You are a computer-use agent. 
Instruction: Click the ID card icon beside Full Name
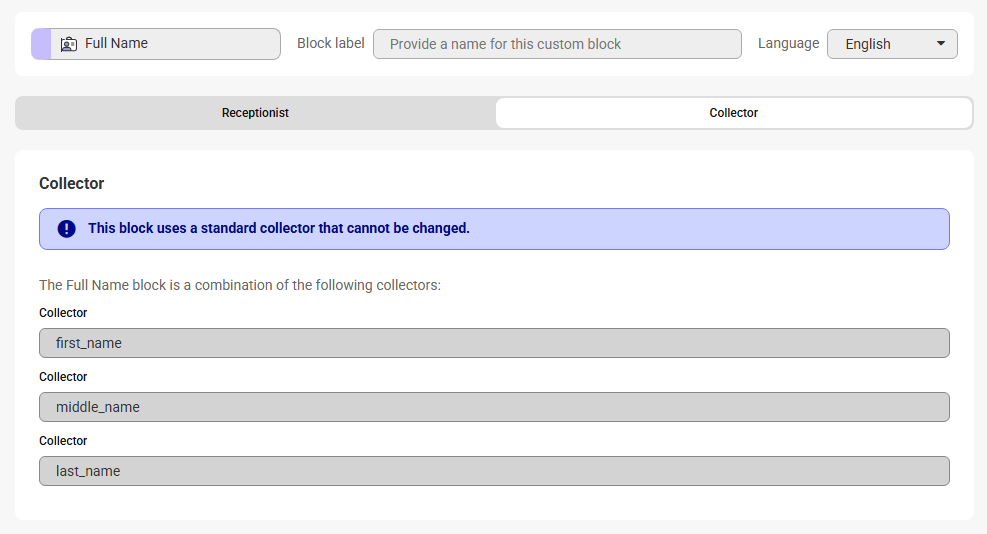[68, 44]
